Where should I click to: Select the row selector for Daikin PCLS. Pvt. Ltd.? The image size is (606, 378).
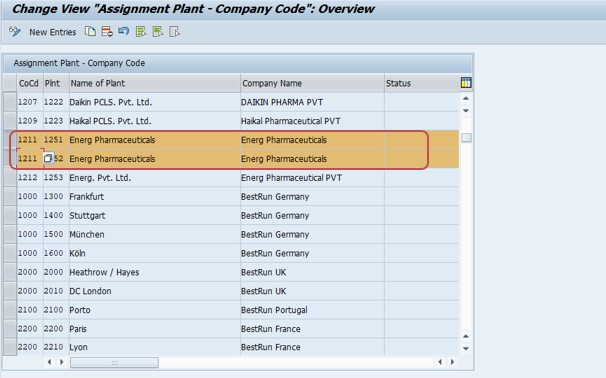(x=10, y=102)
